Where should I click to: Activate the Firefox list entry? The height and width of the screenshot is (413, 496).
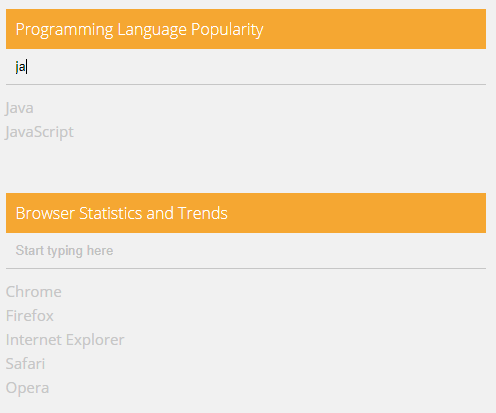pyautogui.click(x=30, y=316)
